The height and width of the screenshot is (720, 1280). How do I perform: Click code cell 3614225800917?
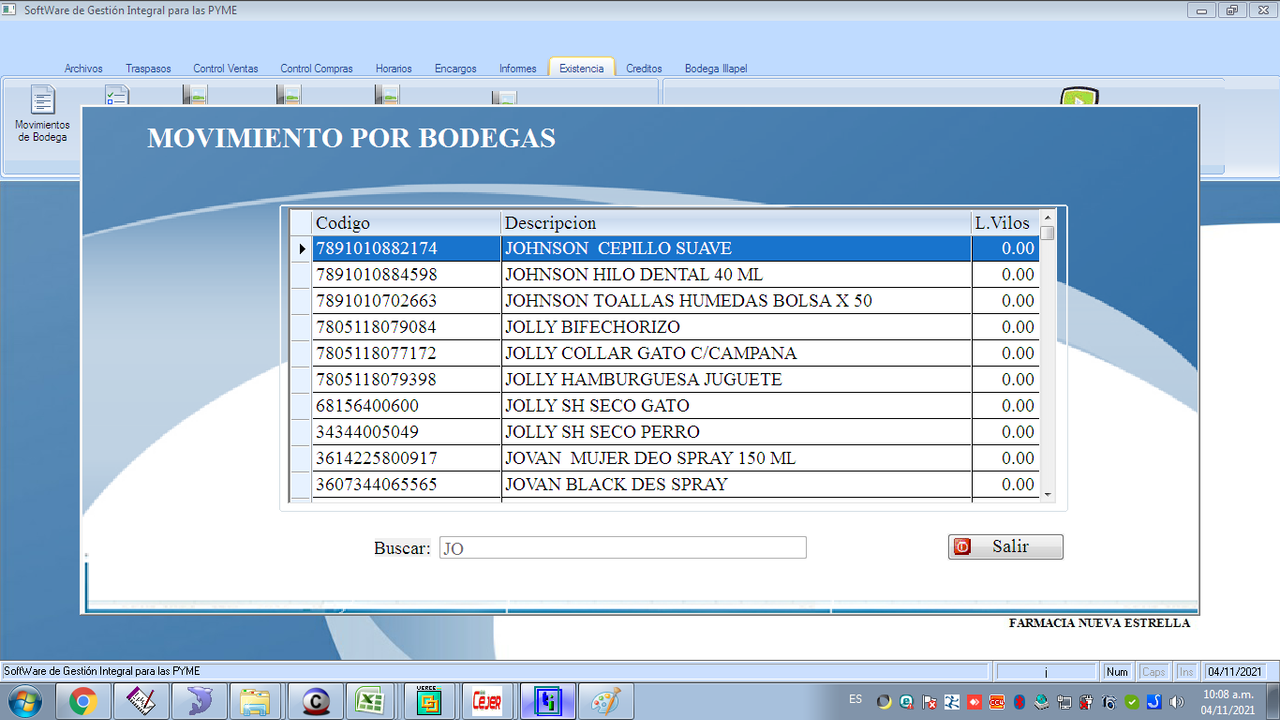pyautogui.click(x=406, y=458)
